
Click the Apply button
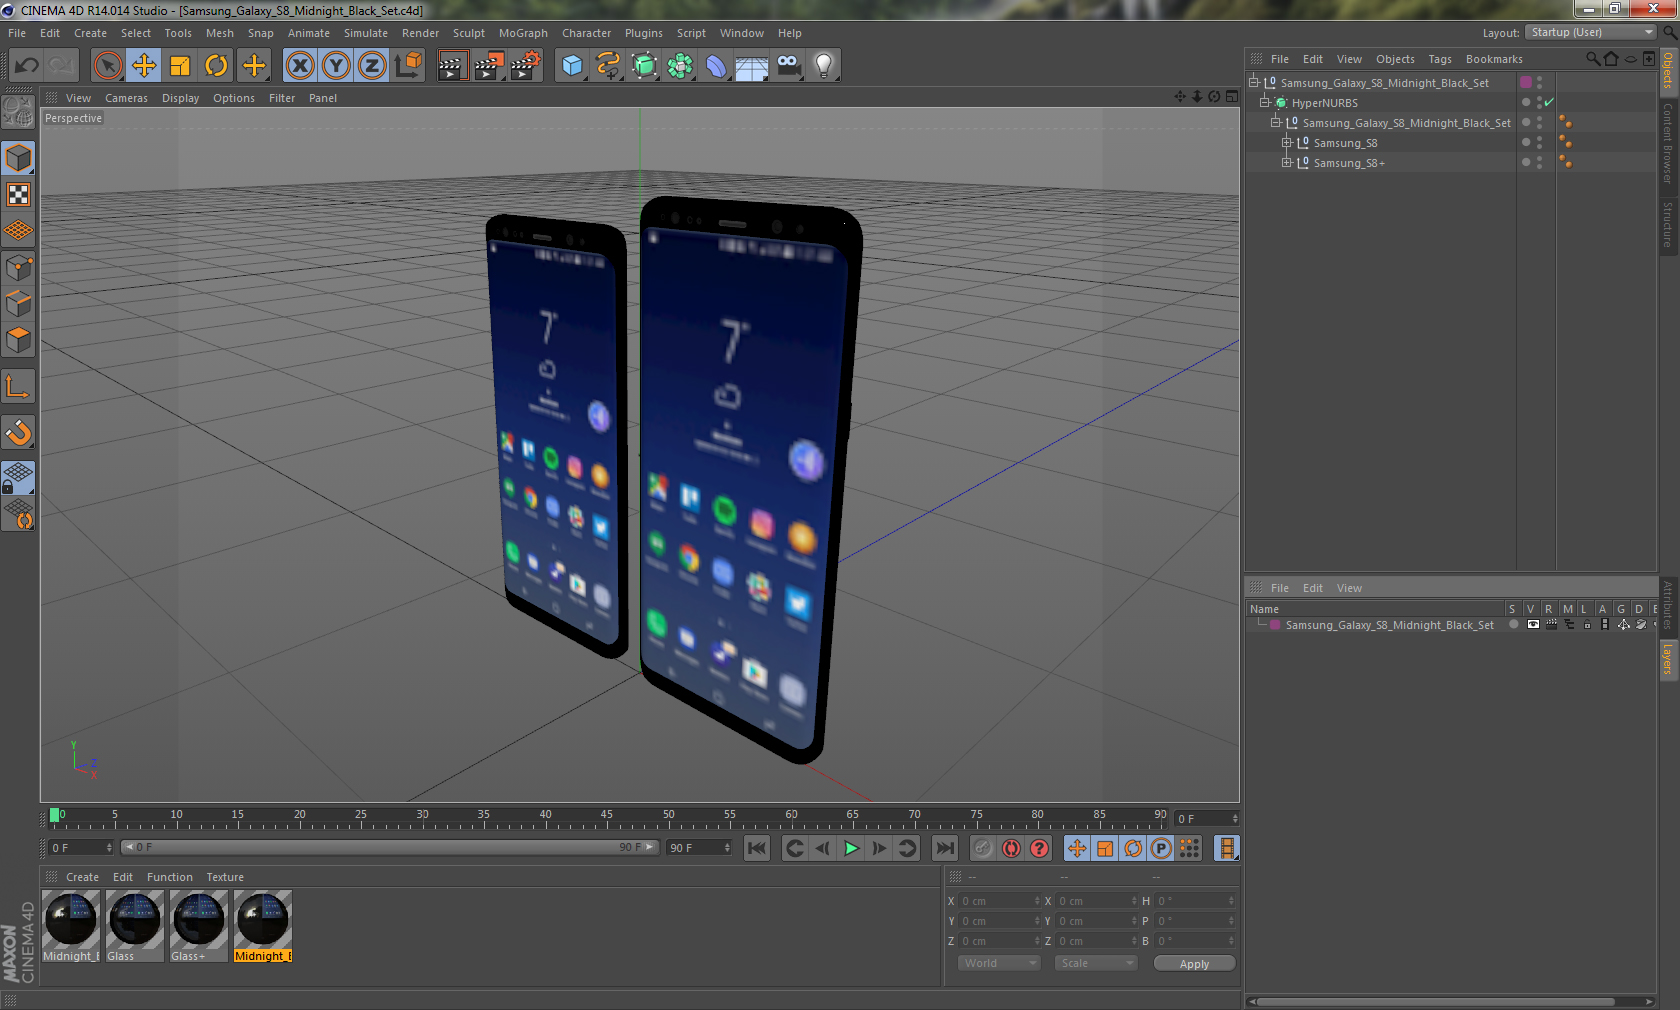point(1194,964)
